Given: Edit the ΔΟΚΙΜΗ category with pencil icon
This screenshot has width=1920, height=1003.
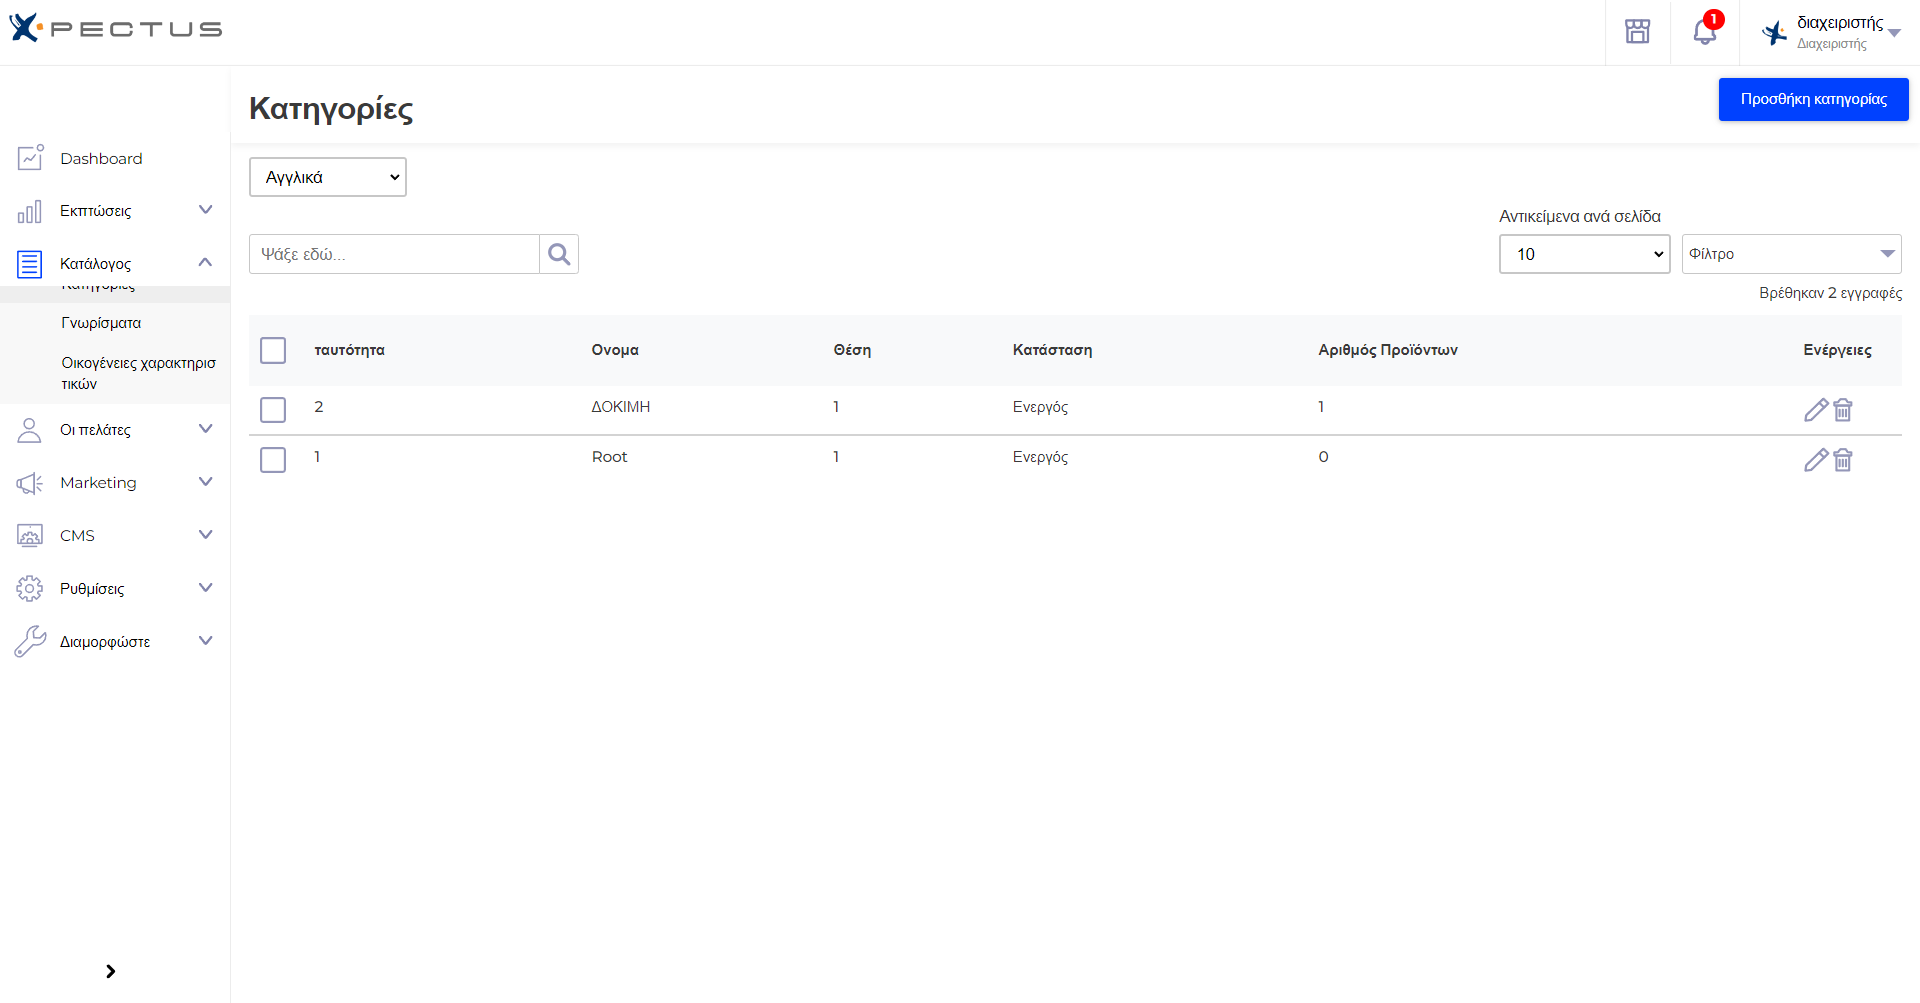Looking at the screenshot, I should coord(1816,409).
